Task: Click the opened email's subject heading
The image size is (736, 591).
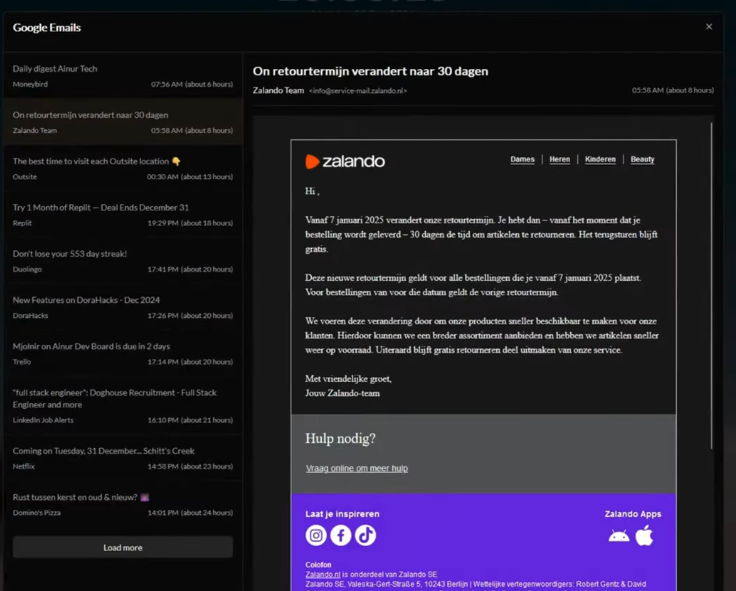Action: (370, 71)
